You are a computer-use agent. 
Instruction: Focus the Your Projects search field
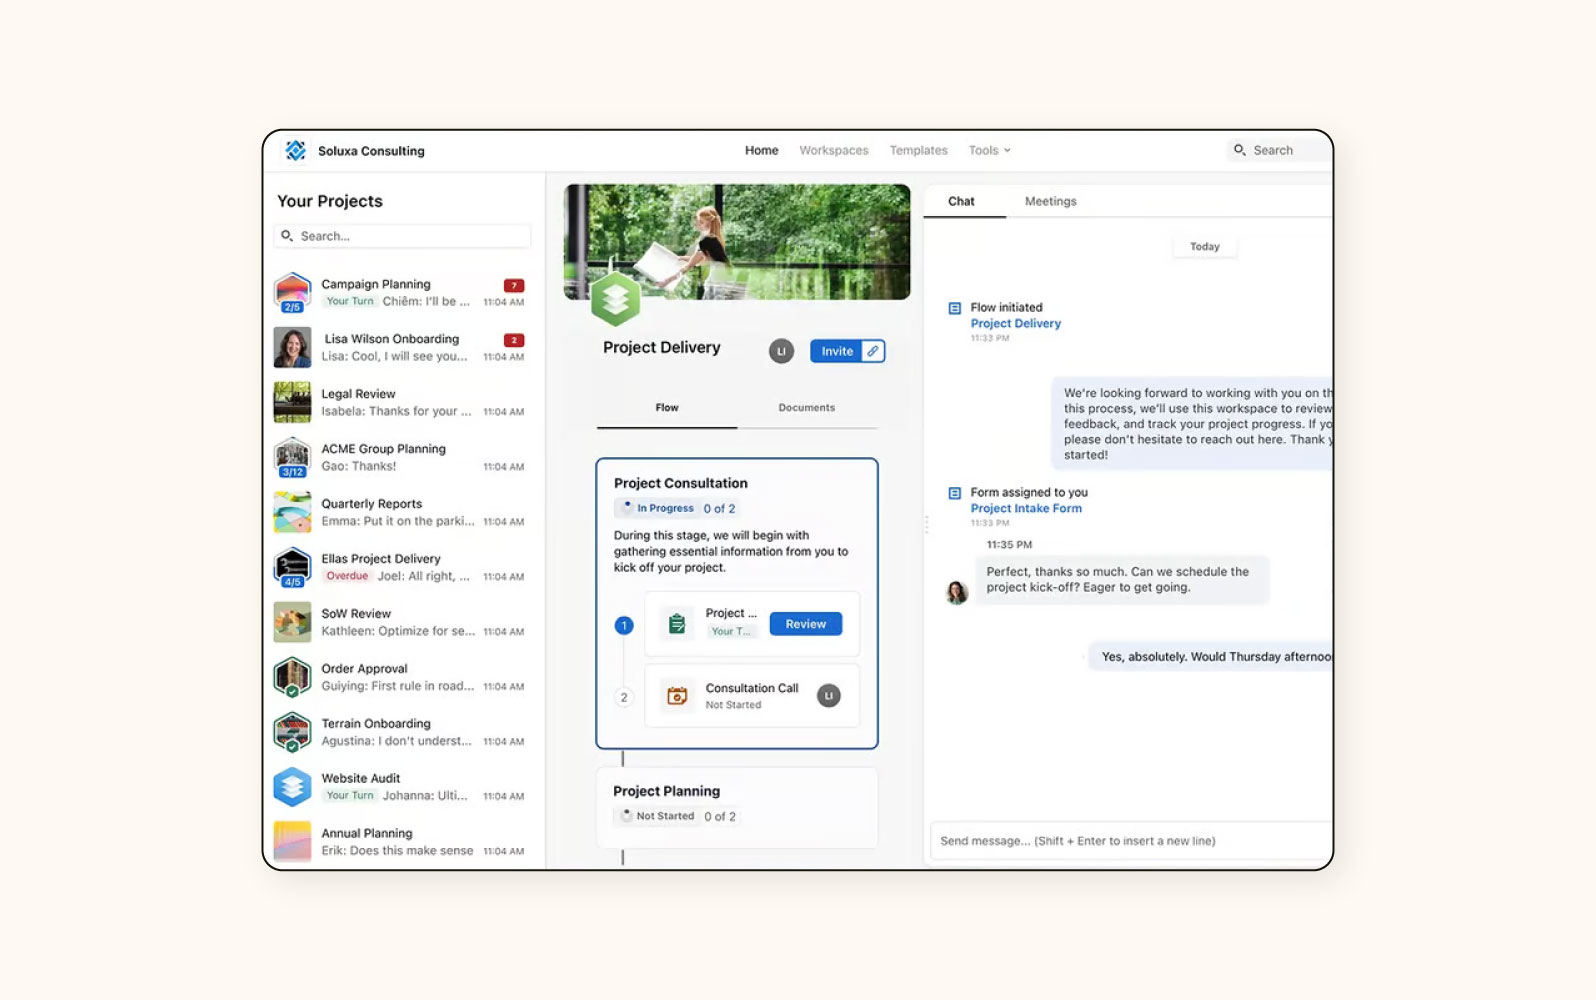(x=402, y=236)
